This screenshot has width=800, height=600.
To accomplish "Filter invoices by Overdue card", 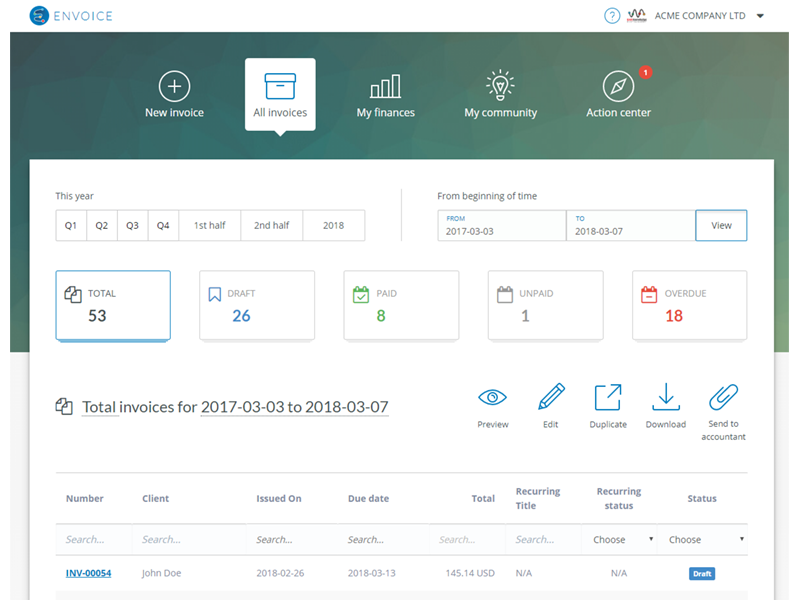I will (x=689, y=305).
